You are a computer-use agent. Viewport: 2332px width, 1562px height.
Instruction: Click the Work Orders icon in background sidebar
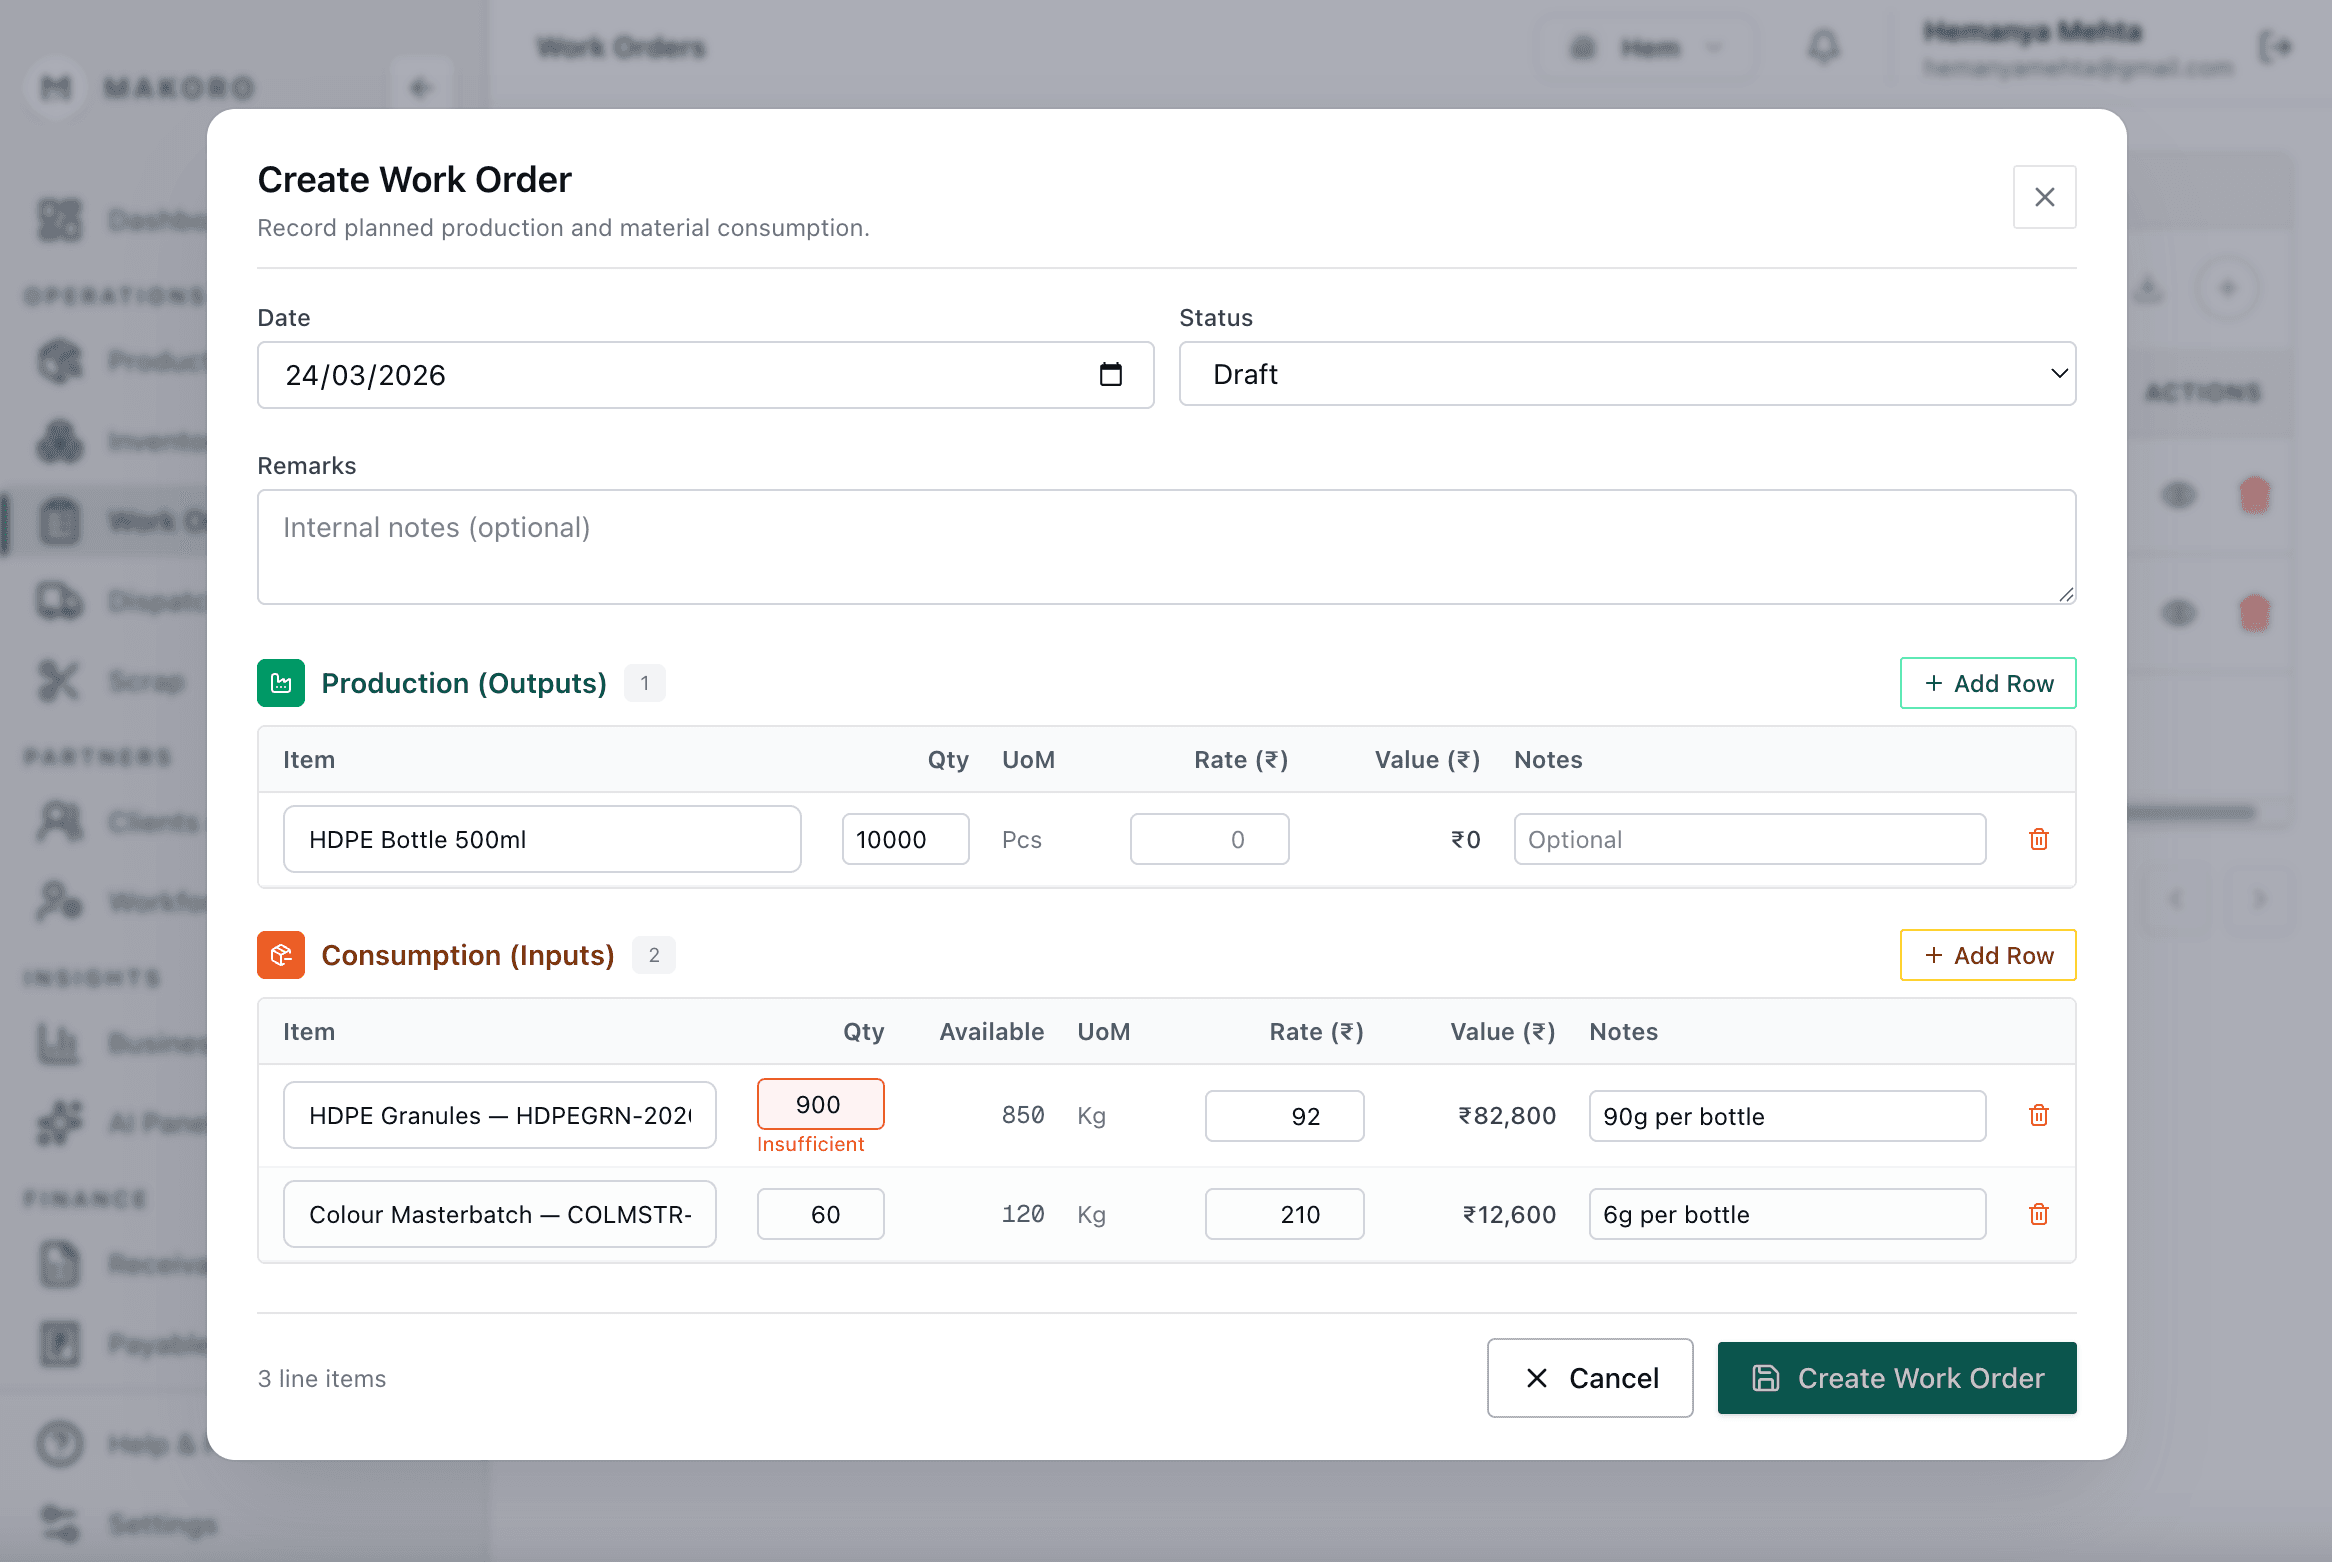tap(59, 521)
